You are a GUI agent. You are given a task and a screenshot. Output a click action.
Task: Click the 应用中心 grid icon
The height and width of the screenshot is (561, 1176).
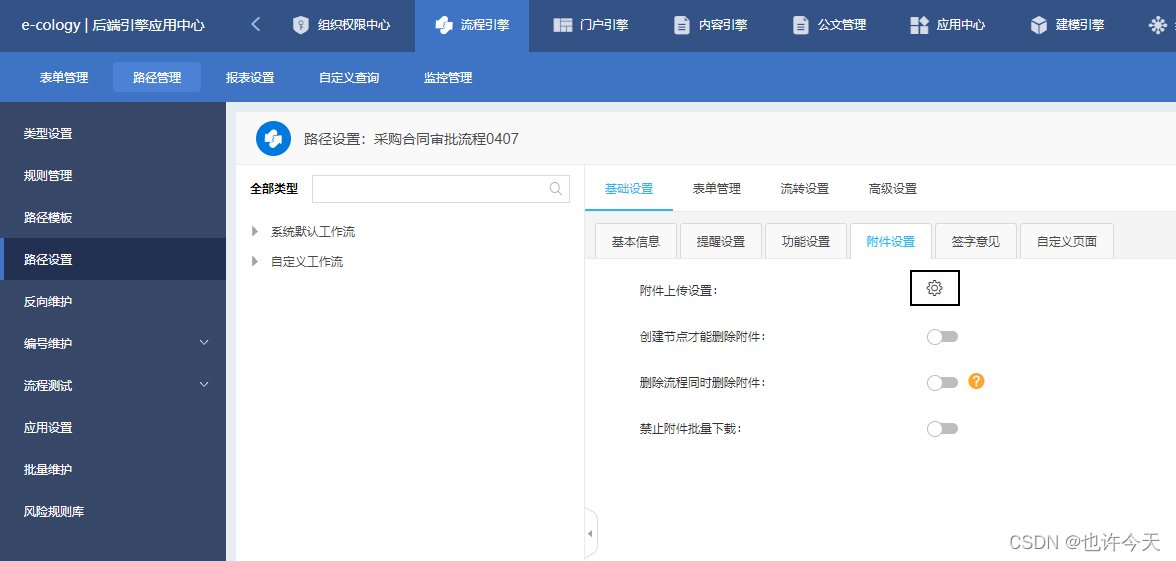tap(920, 26)
